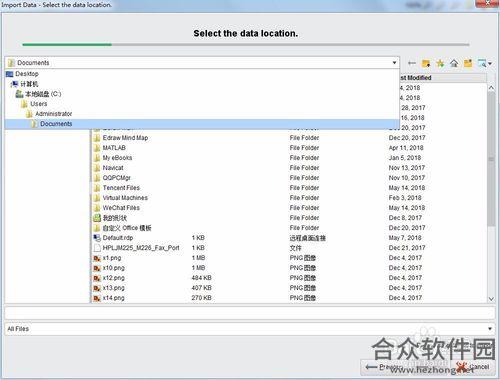Select the QQPCMgr folder name
This screenshot has height=380, width=500.
[x=117, y=178]
